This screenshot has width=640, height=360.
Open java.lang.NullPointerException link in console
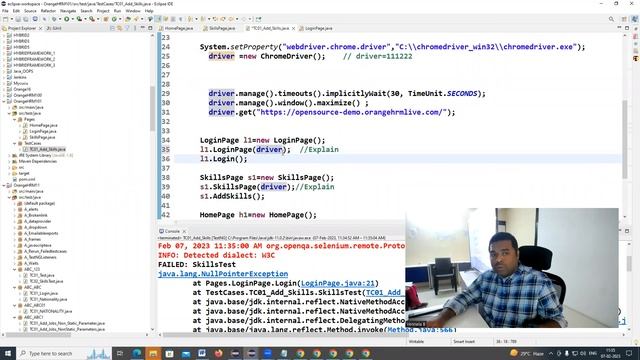pos(223,274)
